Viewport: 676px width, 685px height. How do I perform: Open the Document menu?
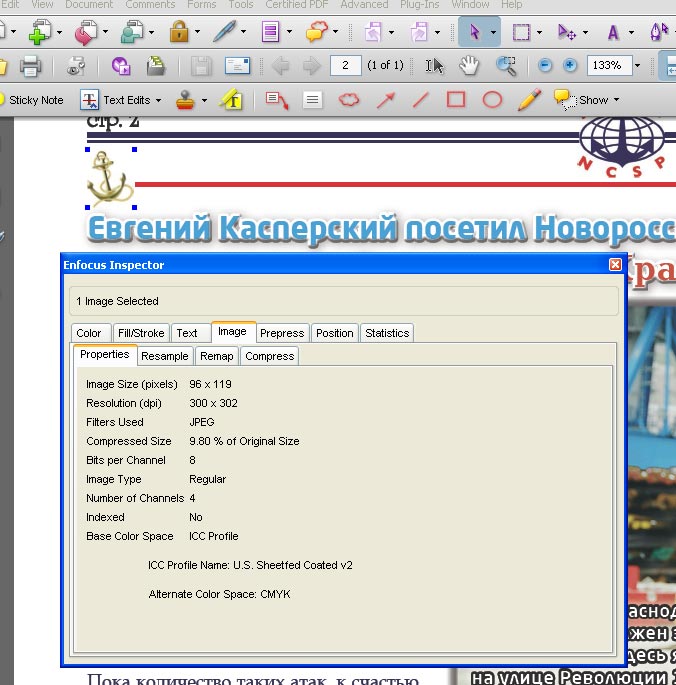click(x=89, y=4)
